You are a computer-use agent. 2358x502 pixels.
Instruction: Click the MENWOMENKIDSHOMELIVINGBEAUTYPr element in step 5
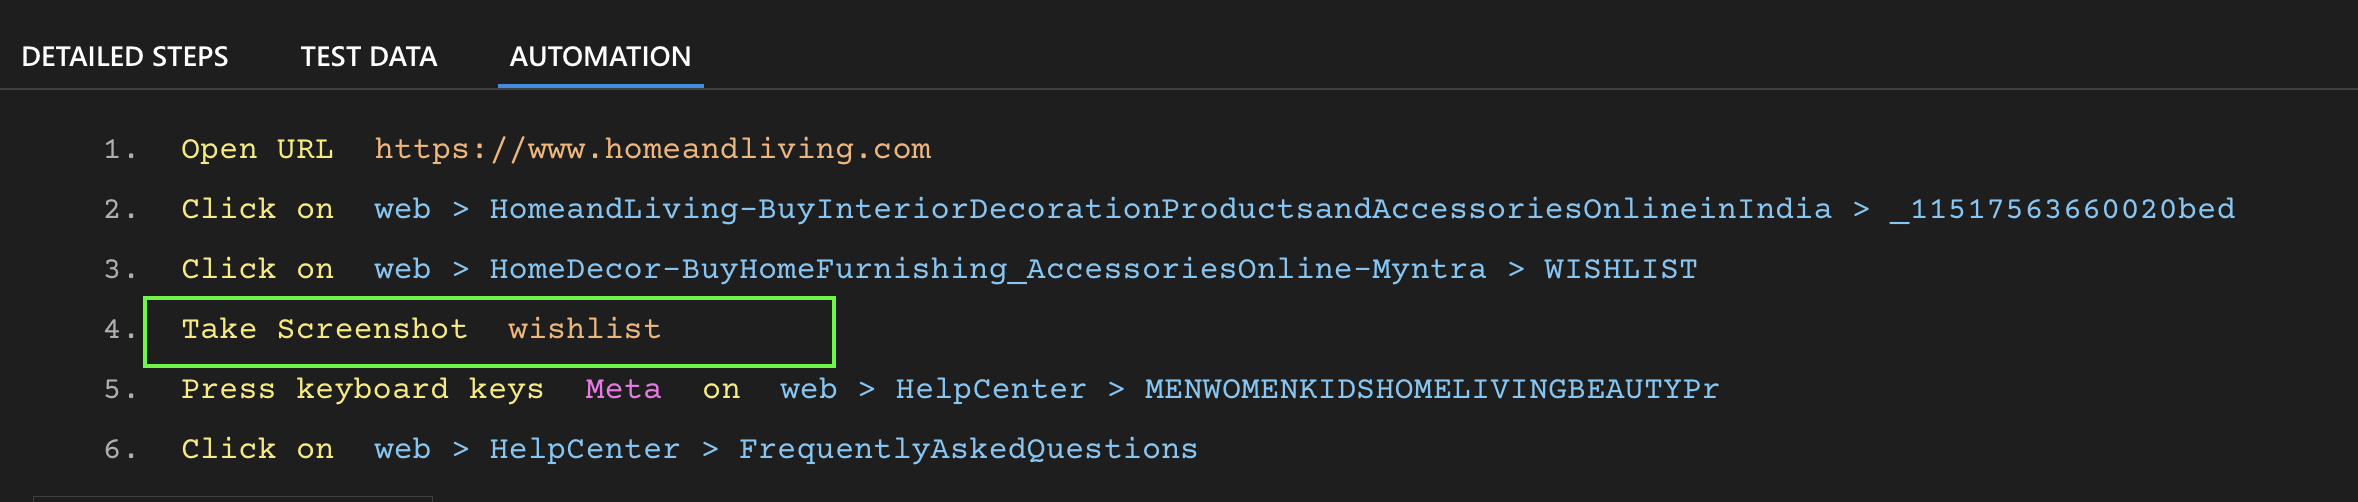click(1431, 389)
